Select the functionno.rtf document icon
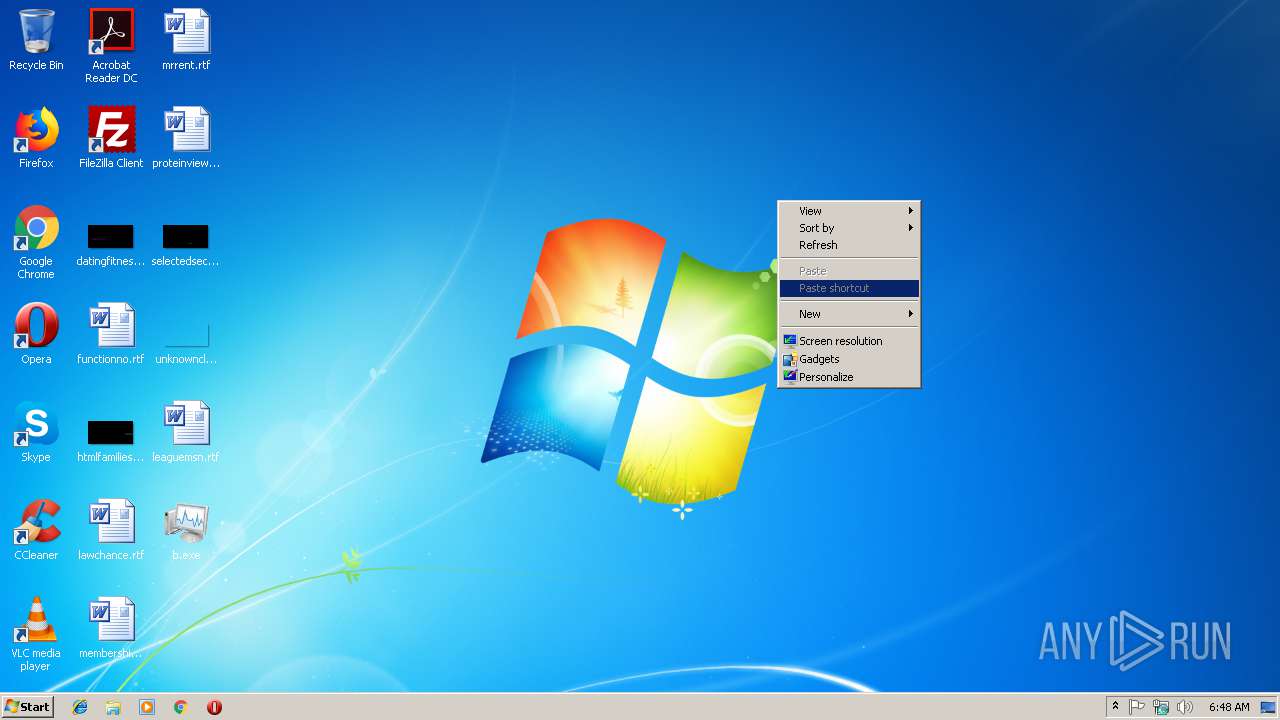Viewport: 1280px width, 720px height. pos(111,334)
